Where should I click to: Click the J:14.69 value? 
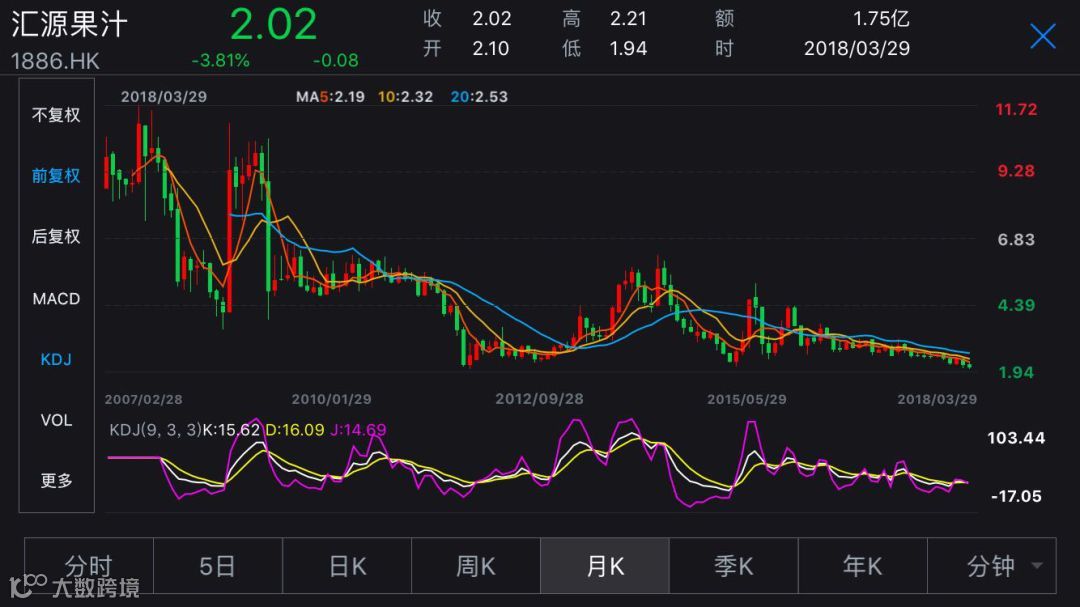pos(358,430)
